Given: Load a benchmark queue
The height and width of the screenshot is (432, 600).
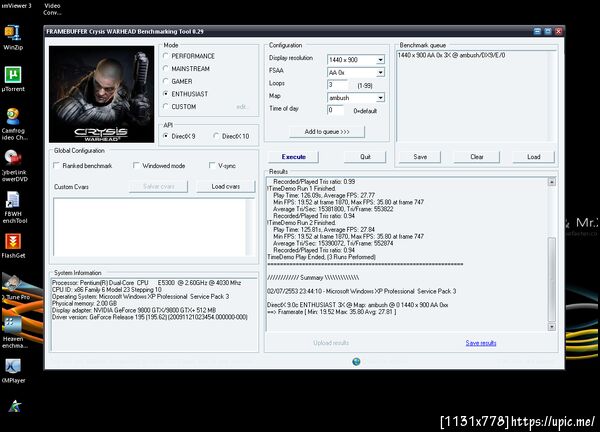Looking at the screenshot, I should pos(533,157).
